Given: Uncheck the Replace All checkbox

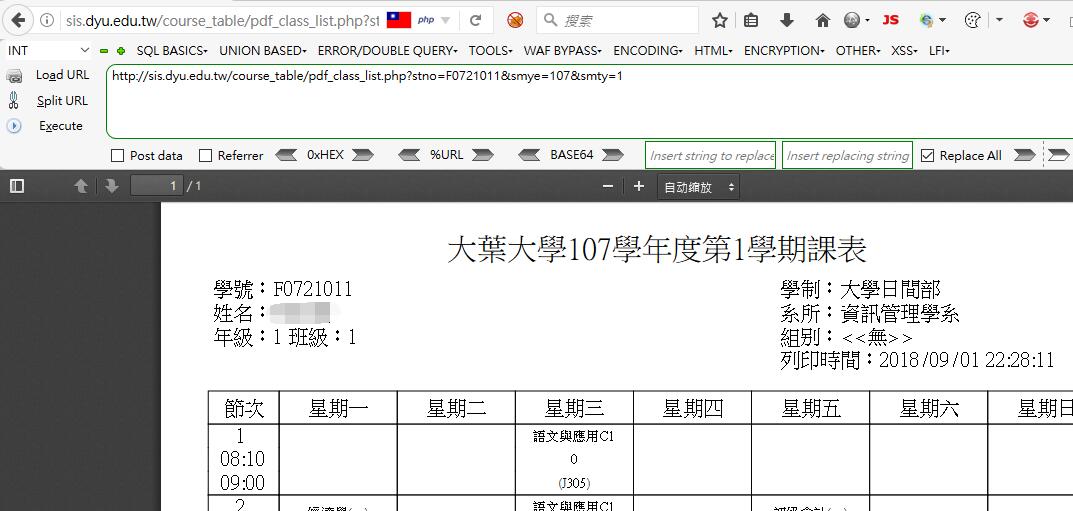Looking at the screenshot, I should click(x=927, y=156).
